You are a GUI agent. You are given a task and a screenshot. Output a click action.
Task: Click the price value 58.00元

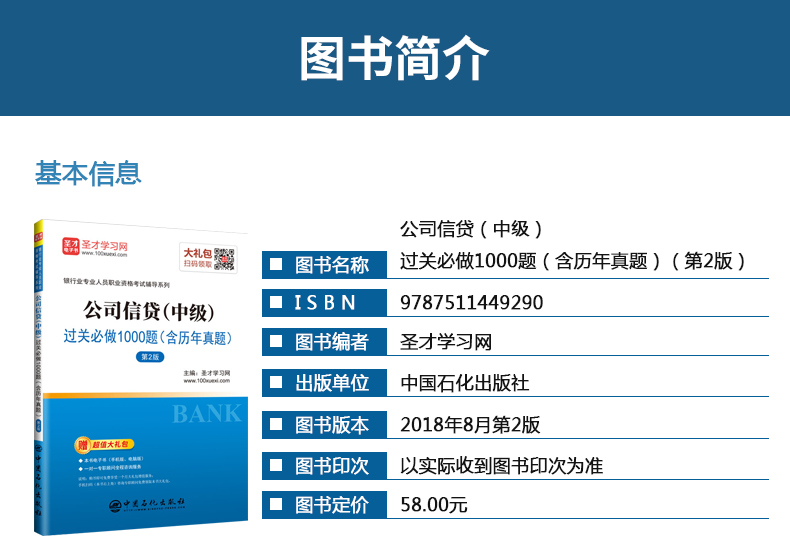click(x=433, y=505)
